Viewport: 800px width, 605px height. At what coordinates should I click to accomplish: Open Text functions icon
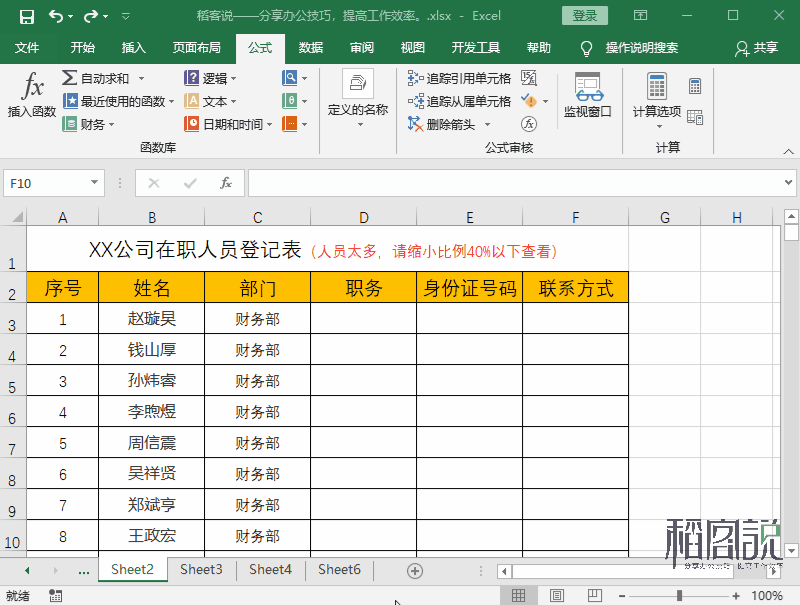tap(191, 101)
